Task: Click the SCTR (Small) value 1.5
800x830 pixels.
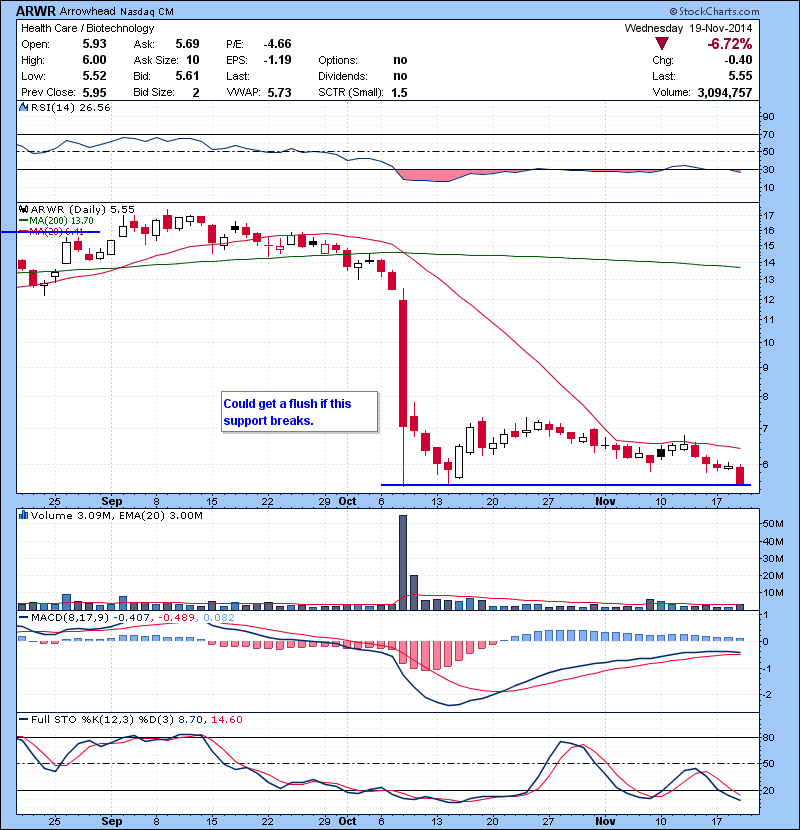Action: (399, 92)
